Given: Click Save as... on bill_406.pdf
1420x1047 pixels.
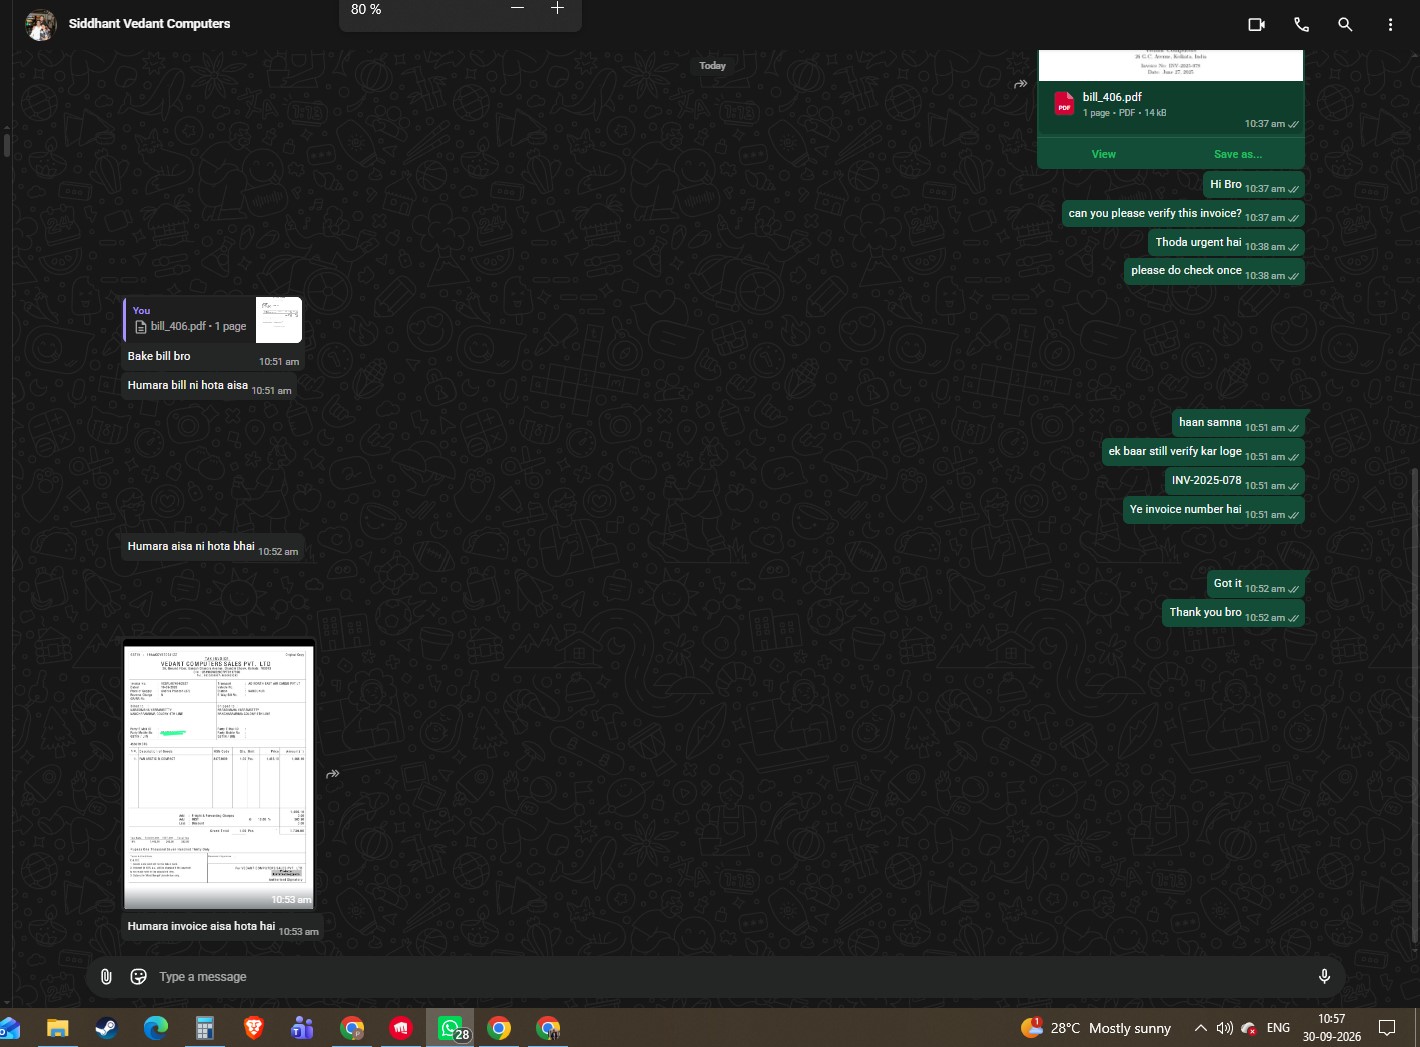Looking at the screenshot, I should (x=1237, y=154).
